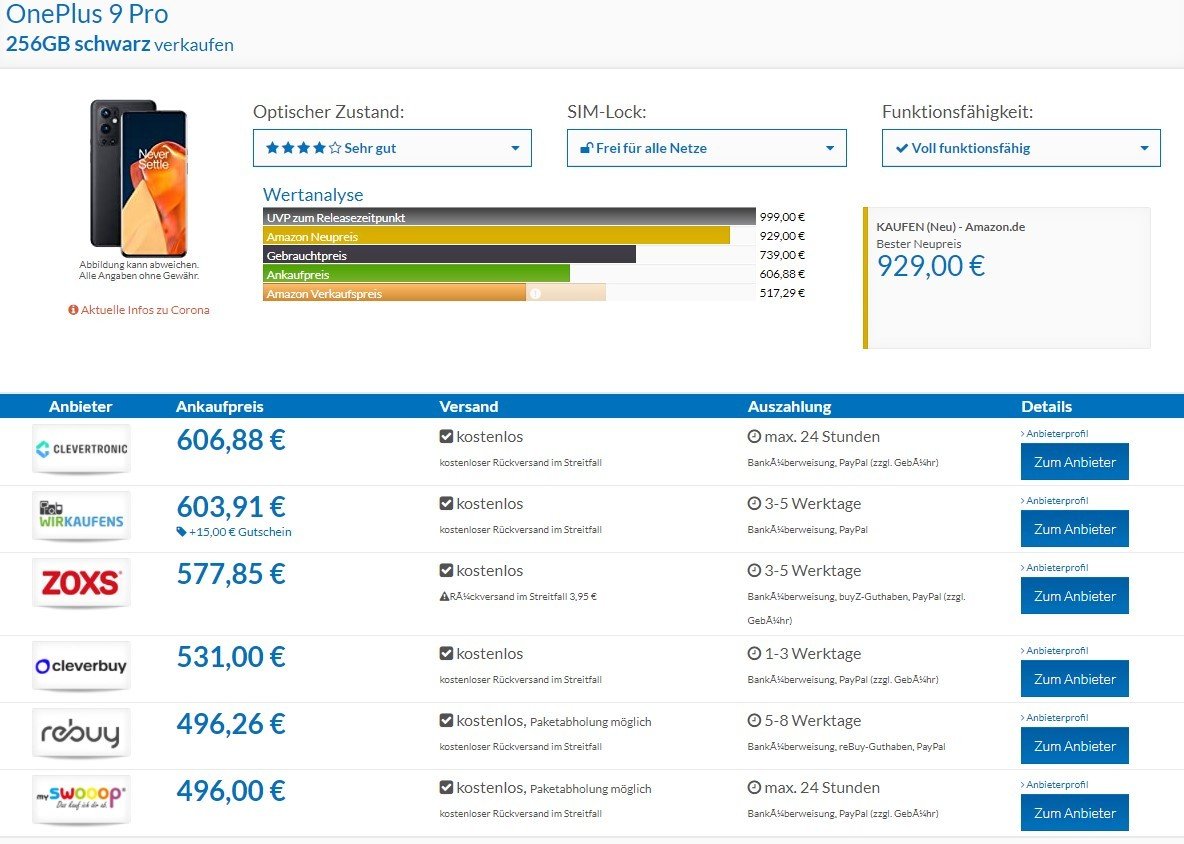Screen dimensions: 1184x844
Task: Click the info circle icon beside Aktuelle Infos
Action: (x=73, y=310)
